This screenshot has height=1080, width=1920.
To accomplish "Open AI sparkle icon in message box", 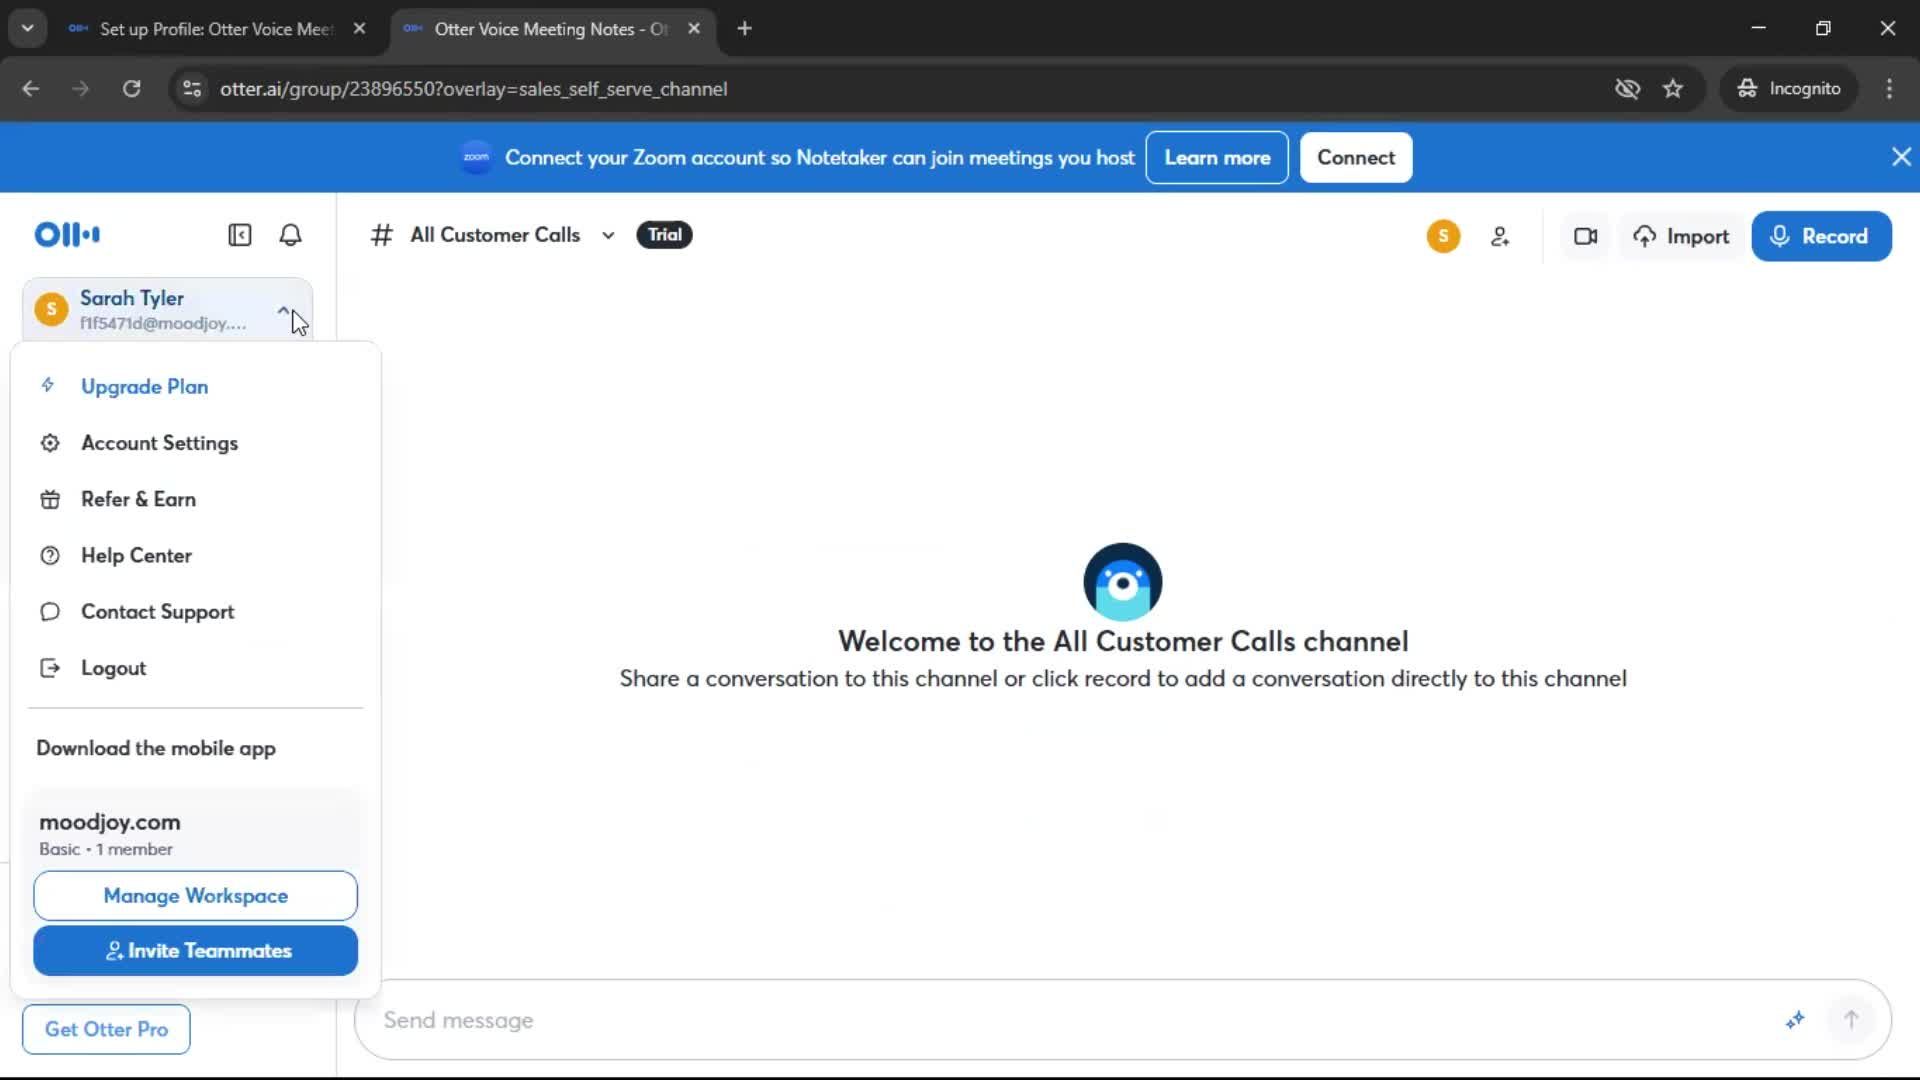I will click(x=1795, y=1020).
